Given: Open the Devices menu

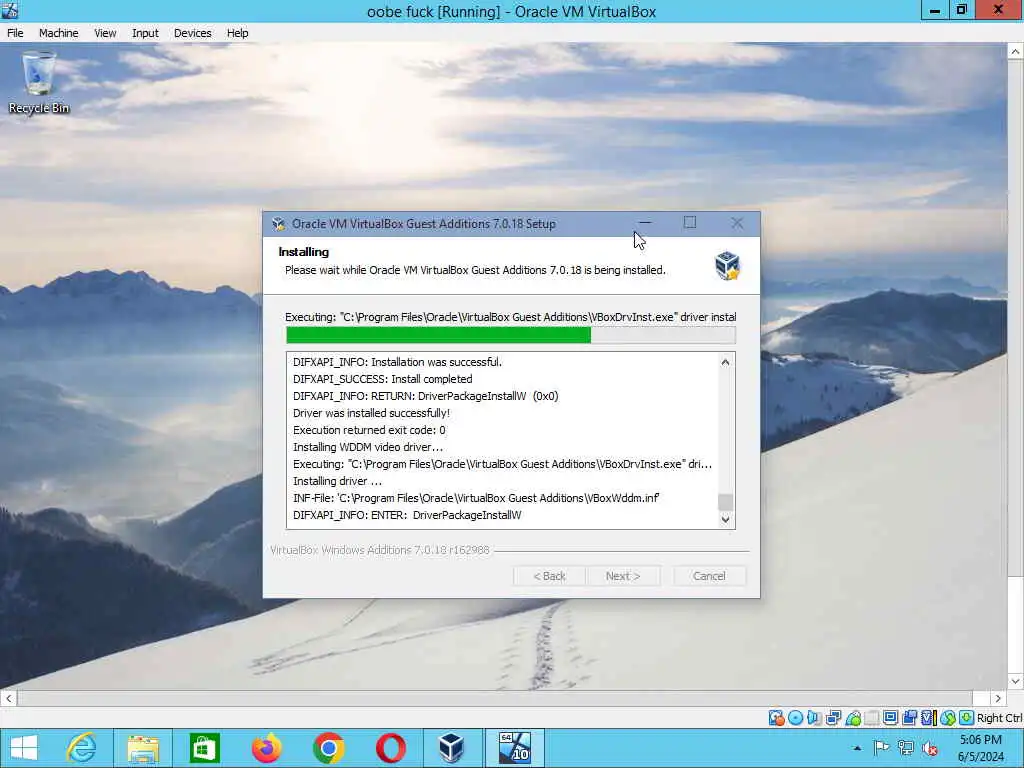Looking at the screenshot, I should 192,33.
